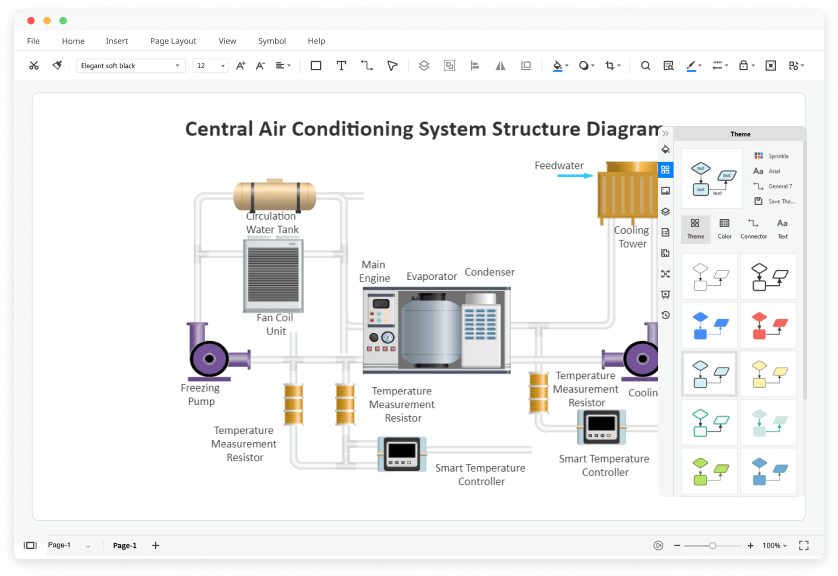Image resolution: width=838 pixels, height=576 pixels.
Task: Open the font size 12 dropdown
Action: [x=210, y=66]
